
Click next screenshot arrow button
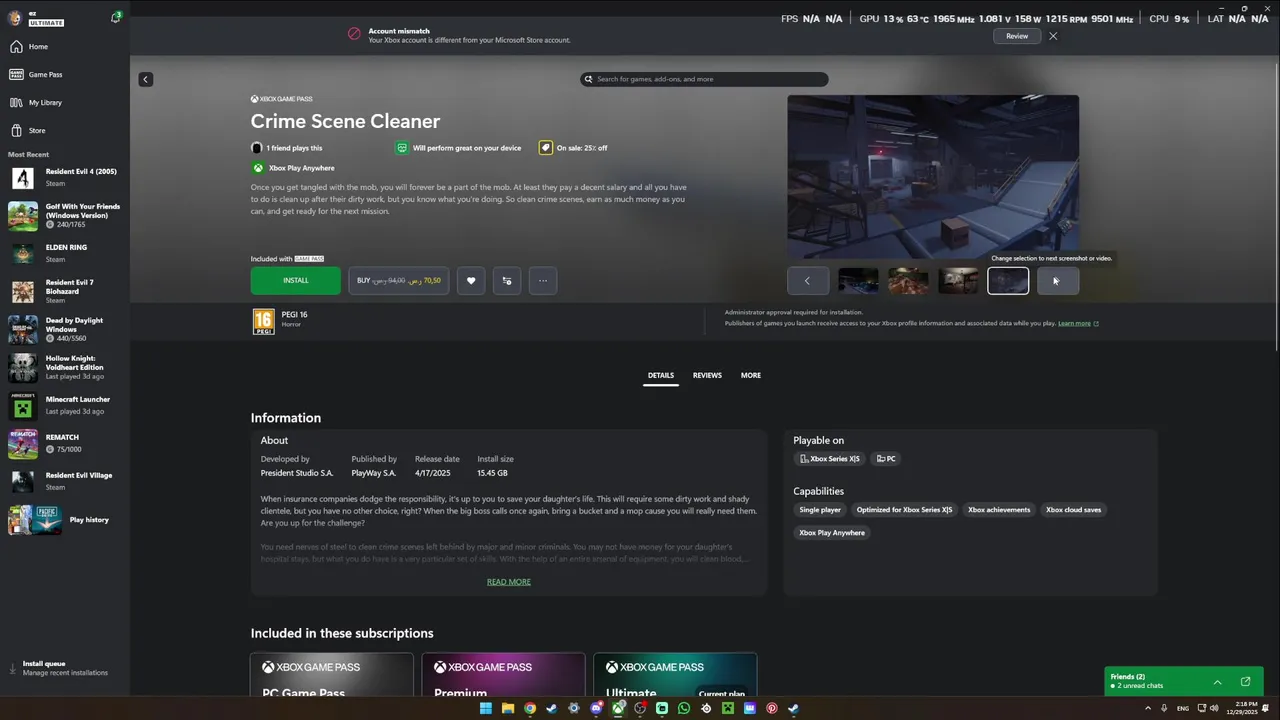coord(1058,281)
